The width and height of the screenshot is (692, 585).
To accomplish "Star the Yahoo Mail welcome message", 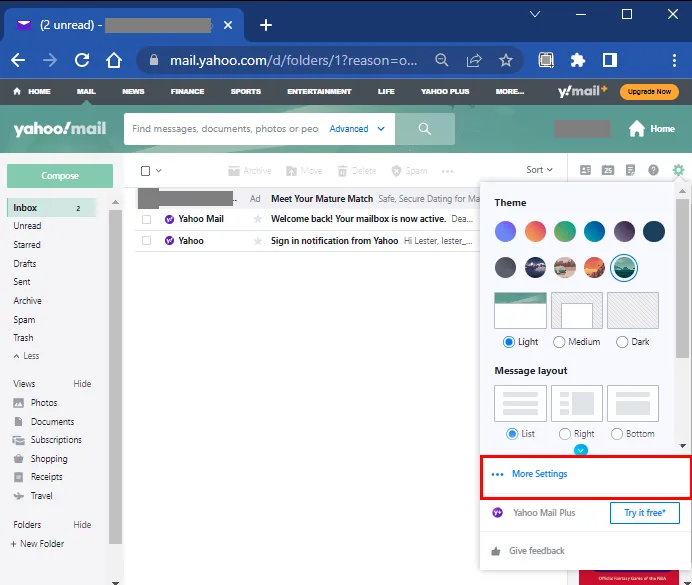I will click(x=258, y=219).
